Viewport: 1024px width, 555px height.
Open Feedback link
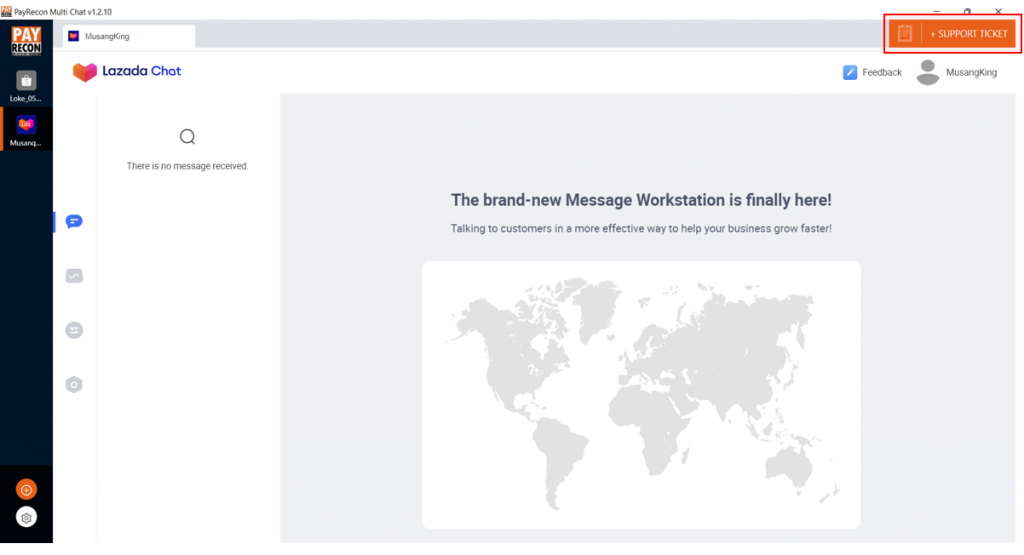(x=882, y=72)
